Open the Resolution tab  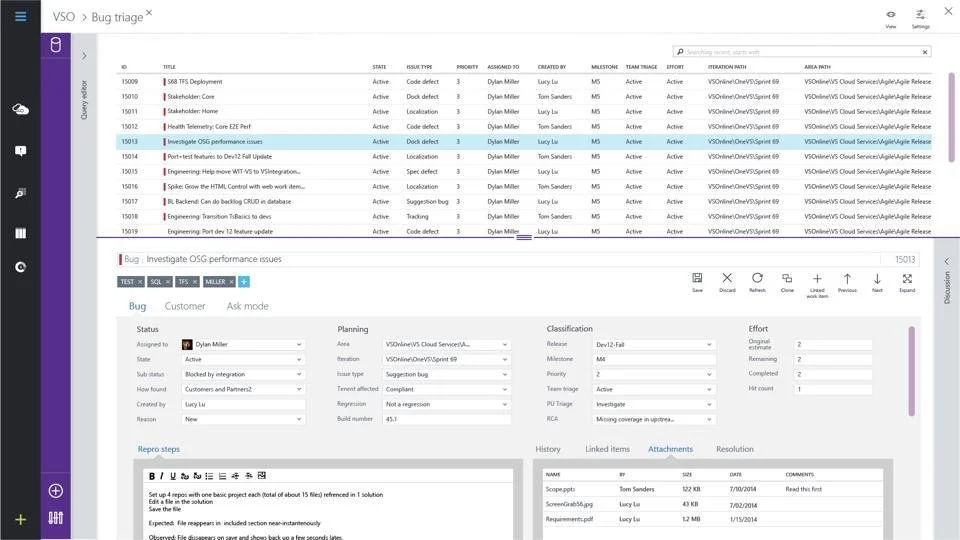tap(735, 449)
